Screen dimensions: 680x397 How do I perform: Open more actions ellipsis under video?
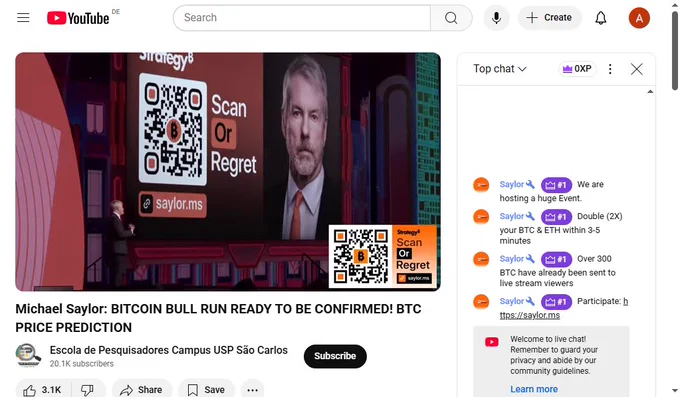point(252,390)
